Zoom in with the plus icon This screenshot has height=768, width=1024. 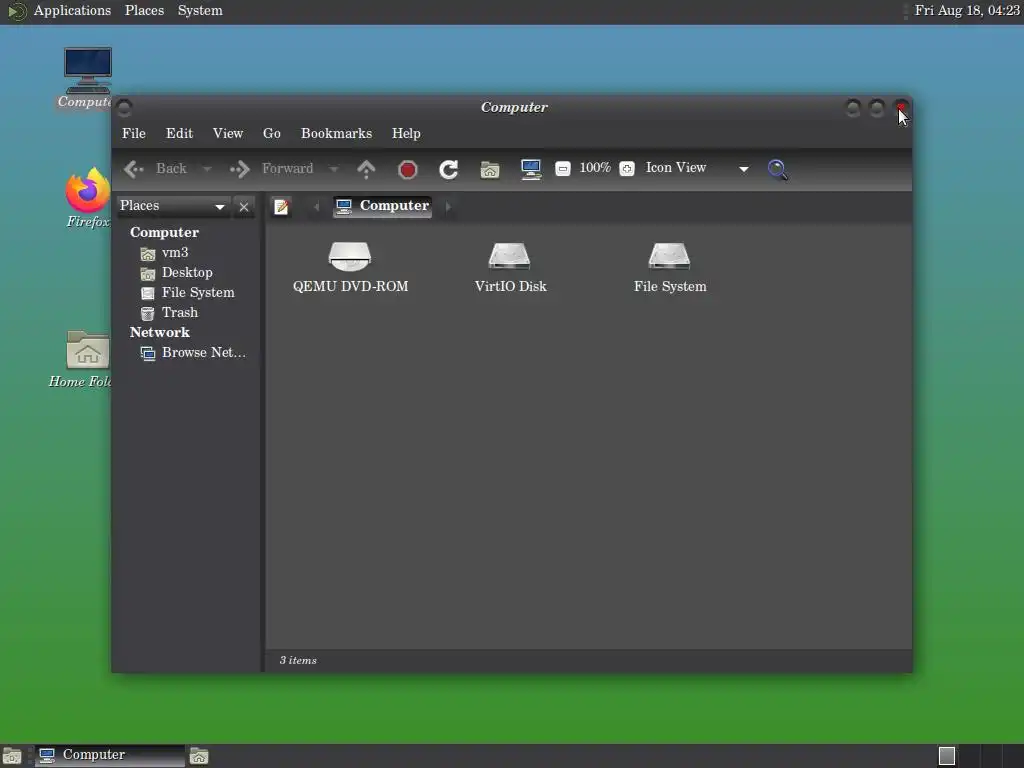point(626,168)
